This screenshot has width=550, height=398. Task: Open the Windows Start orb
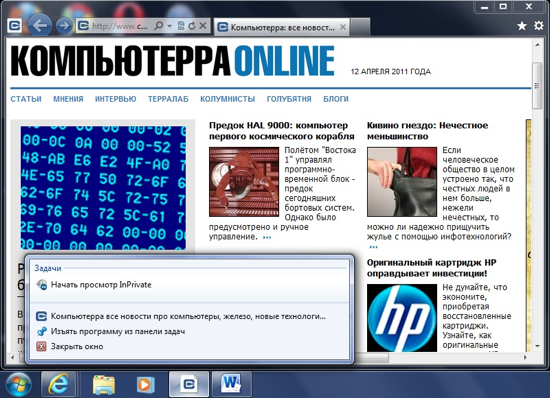(x=18, y=385)
